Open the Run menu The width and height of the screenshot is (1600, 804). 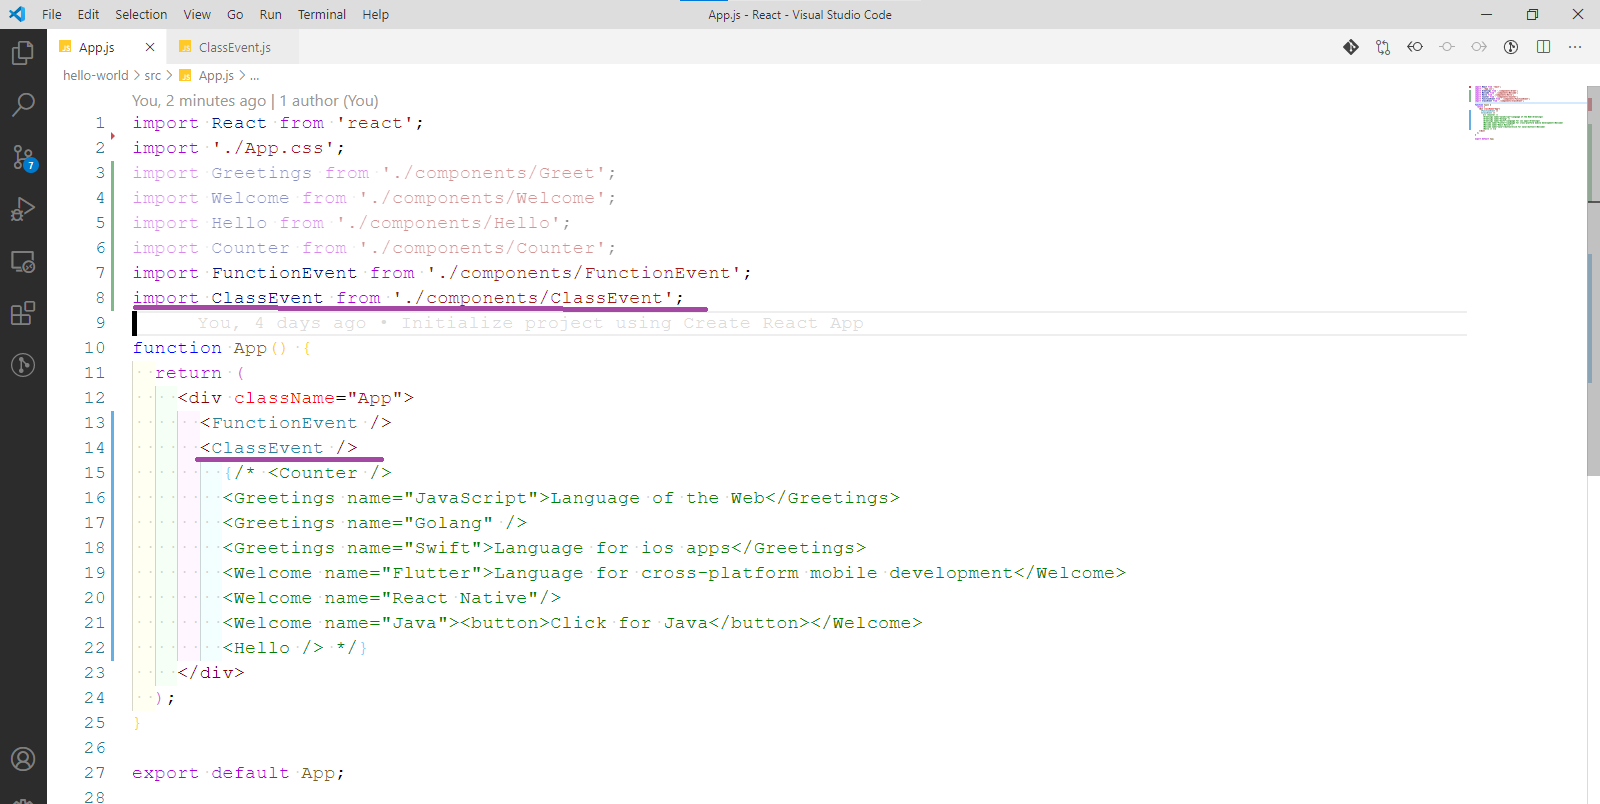(270, 14)
